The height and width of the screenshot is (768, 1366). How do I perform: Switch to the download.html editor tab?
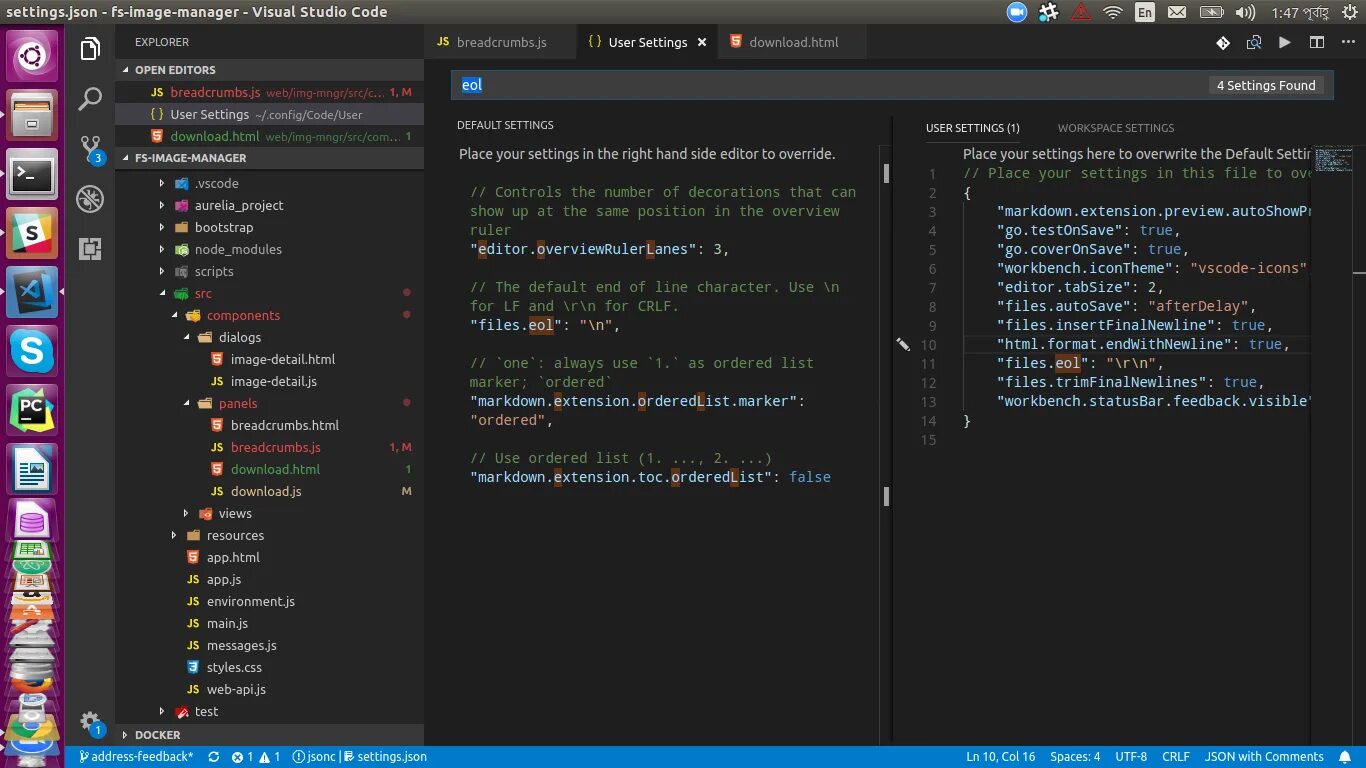(x=793, y=42)
